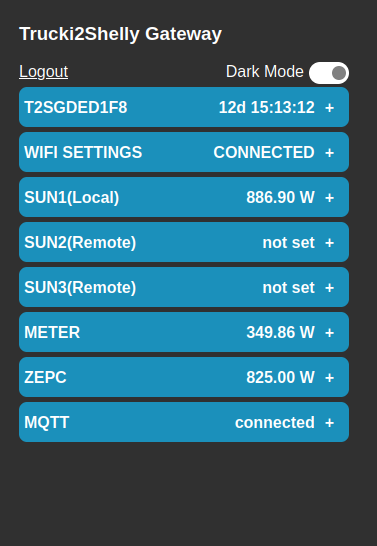Viewport: 377px width, 546px height.
Task: Expand the ZEPC section
Action: click(184, 377)
